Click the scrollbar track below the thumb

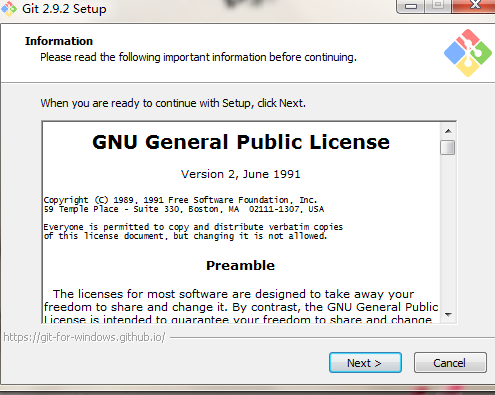[448, 231]
